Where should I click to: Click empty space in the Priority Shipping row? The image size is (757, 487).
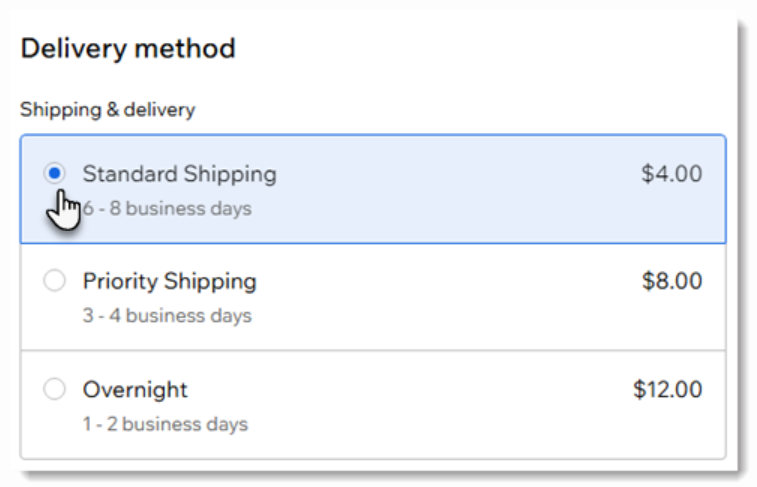click(x=450, y=297)
